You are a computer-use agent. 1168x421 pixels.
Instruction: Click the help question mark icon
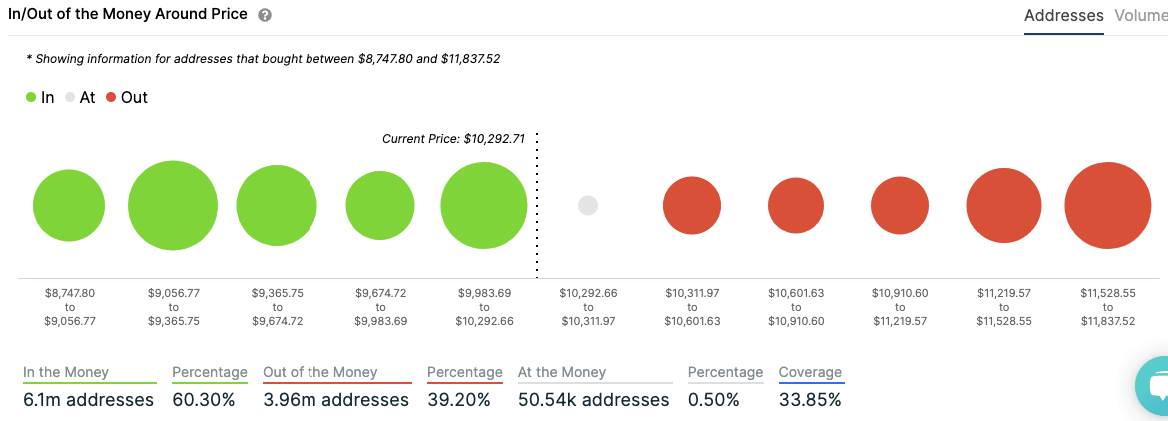click(x=265, y=16)
